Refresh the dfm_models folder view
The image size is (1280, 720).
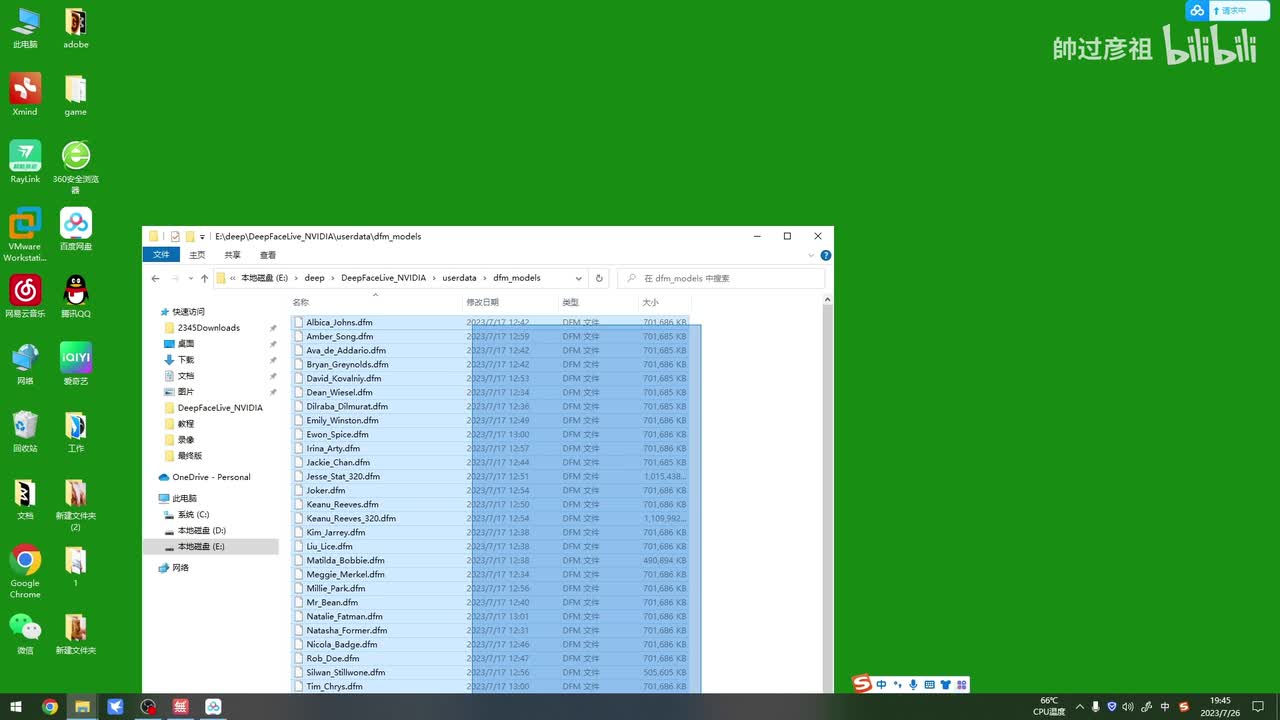pyautogui.click(x=599, y=278)
